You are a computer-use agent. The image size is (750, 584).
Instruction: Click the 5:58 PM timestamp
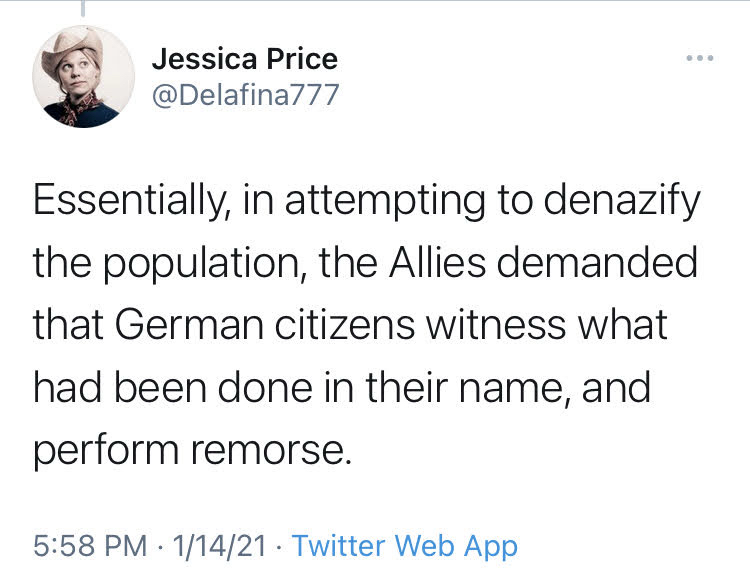(x=90, y=546)
